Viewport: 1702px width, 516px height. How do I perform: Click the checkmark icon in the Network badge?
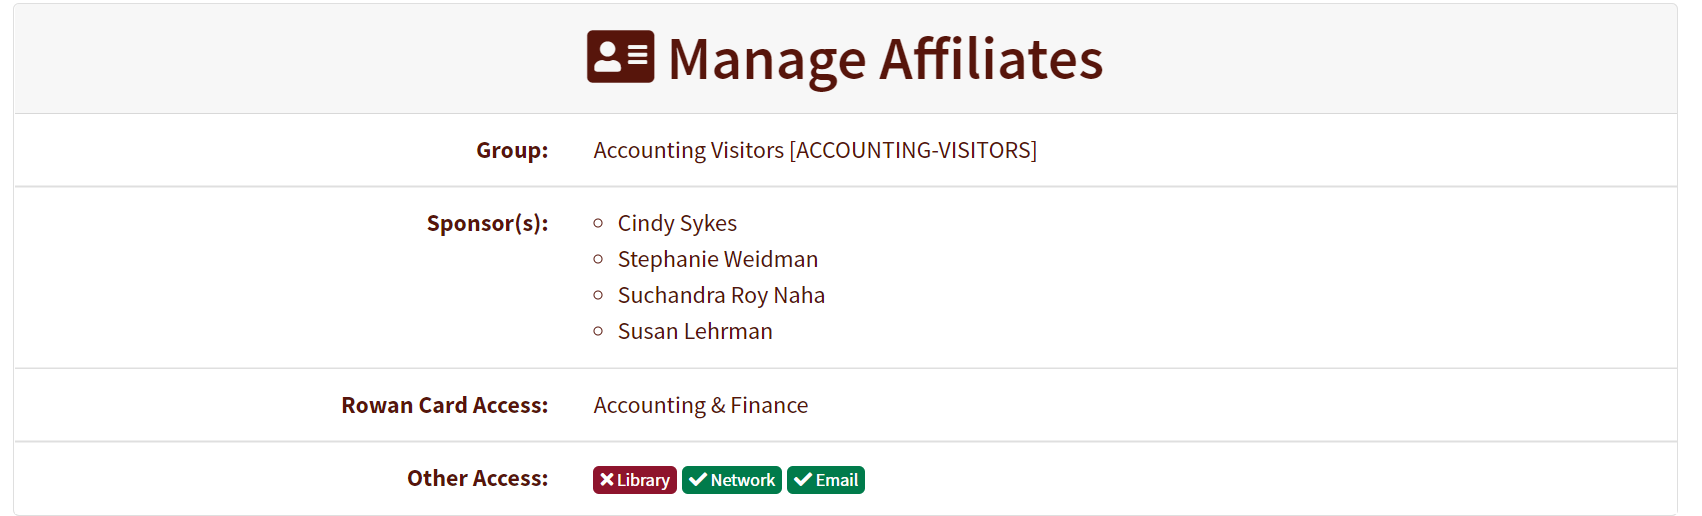pos(698,480)
